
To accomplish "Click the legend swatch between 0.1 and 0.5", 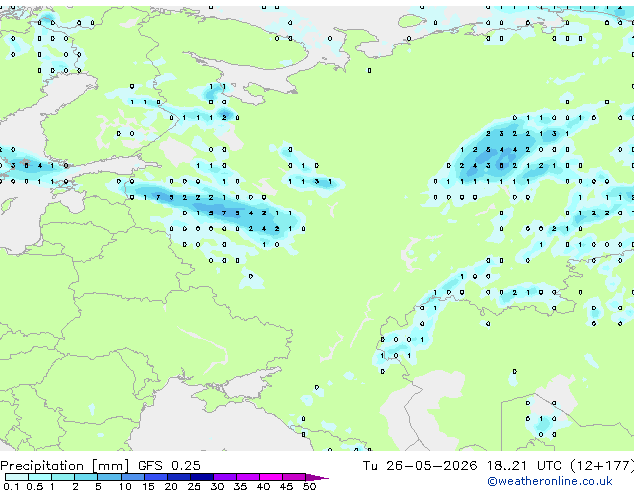I will [x=17, y=477].
